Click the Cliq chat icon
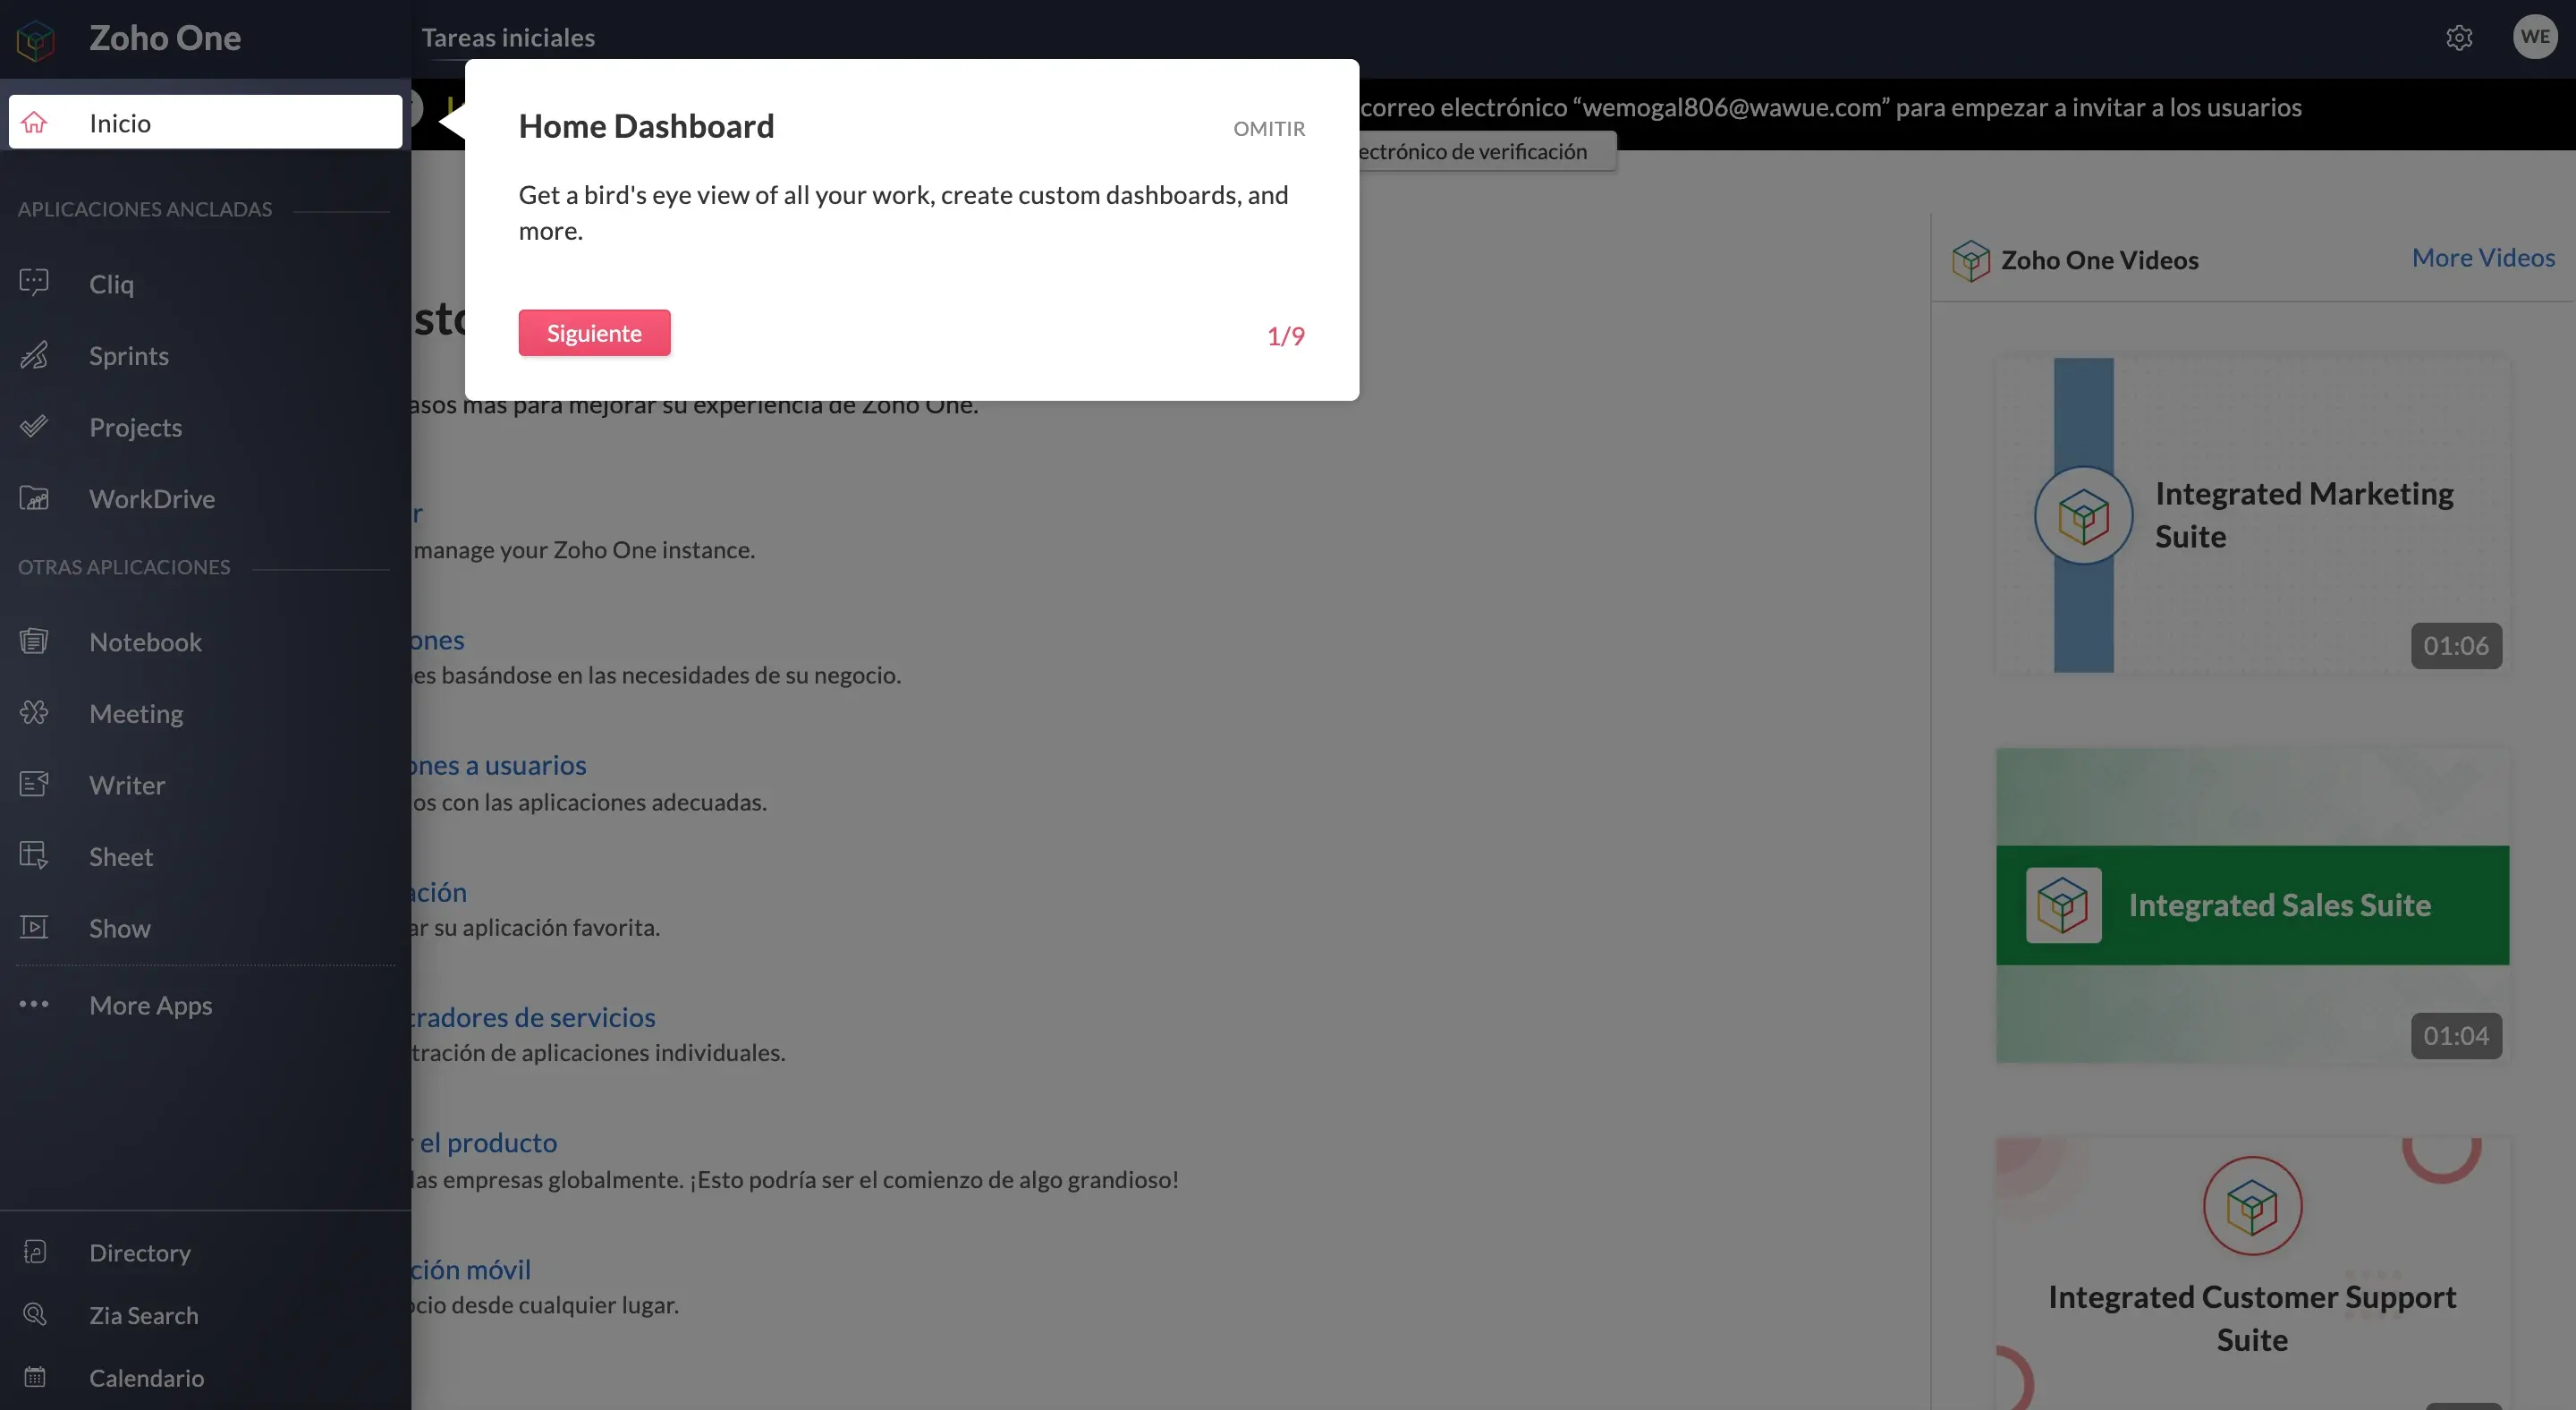 point(34,283)
